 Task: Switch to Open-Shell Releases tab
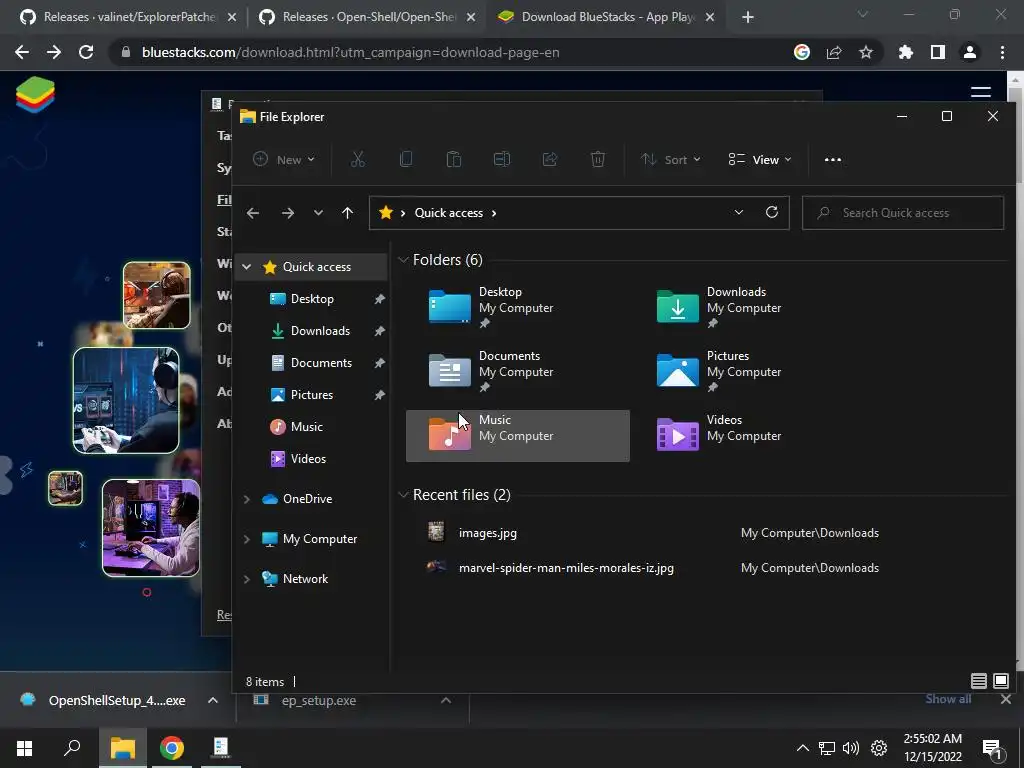(x=367, y=17)
